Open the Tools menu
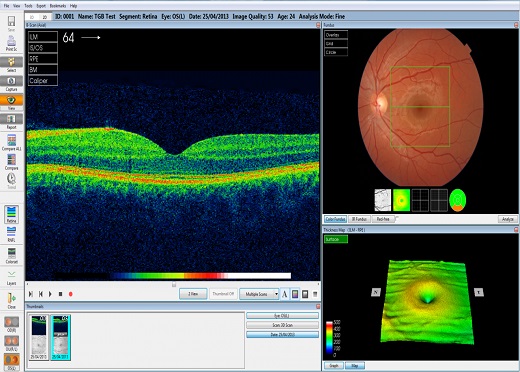 [28, 6]
